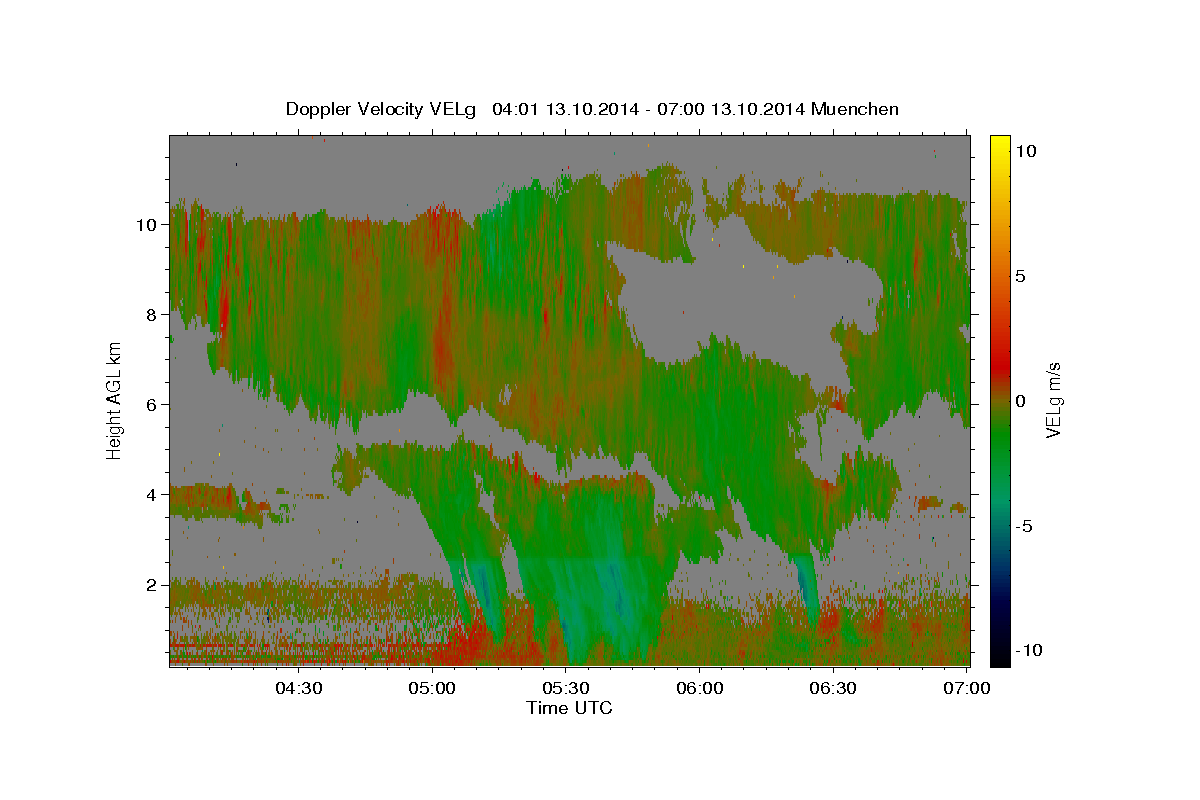1200x800 pixels.
Task: Click the height tick label 10
Action: click(x=149, y=224)
